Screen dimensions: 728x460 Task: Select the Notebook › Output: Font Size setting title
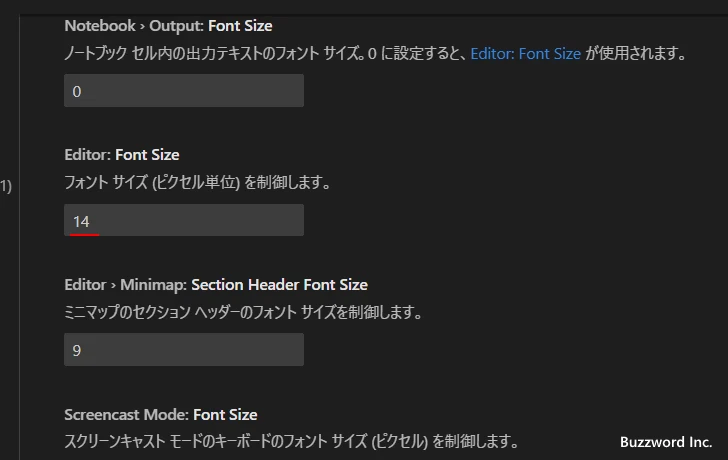168,26
